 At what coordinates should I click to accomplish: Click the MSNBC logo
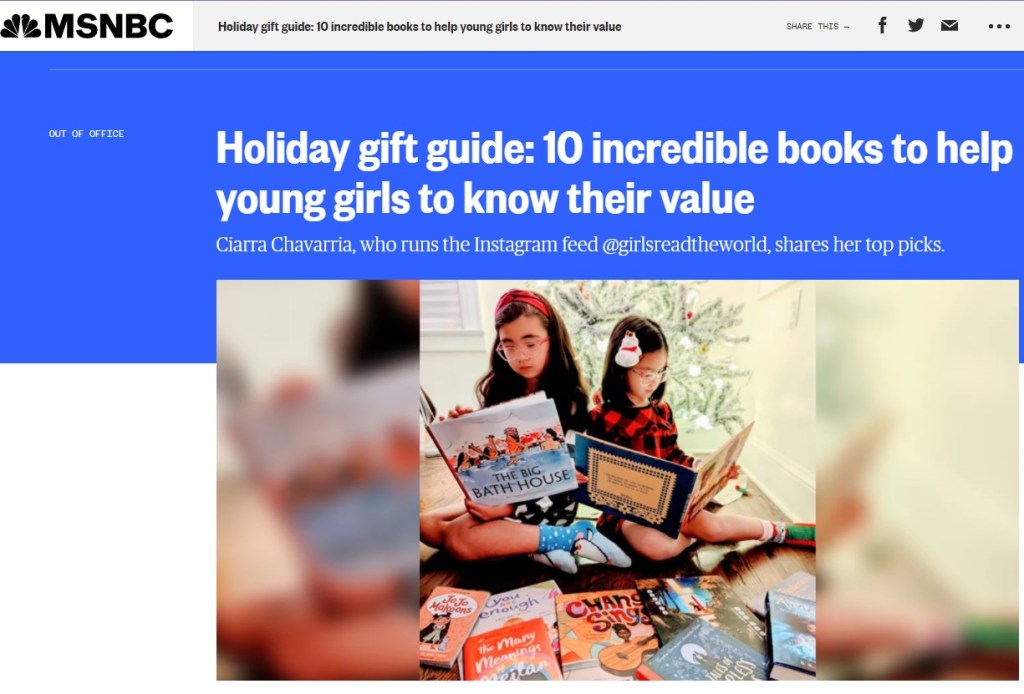click(x=87, y=25)
